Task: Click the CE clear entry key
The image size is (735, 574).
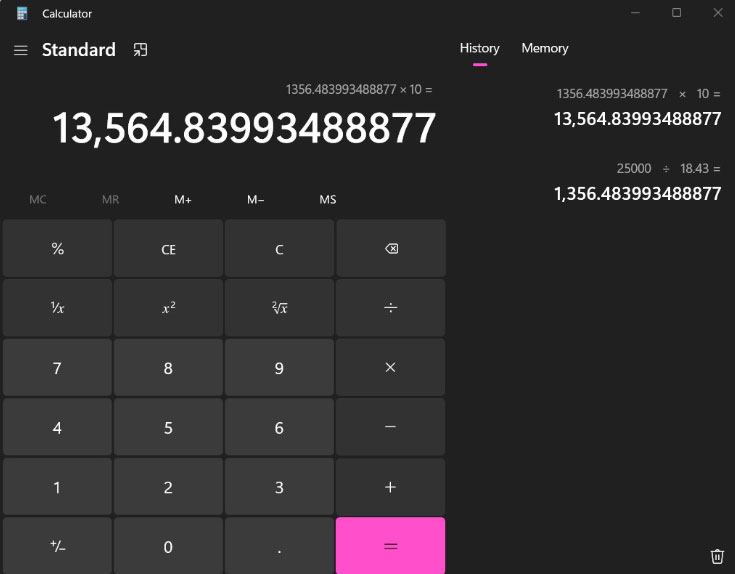Action: point(168,248)
